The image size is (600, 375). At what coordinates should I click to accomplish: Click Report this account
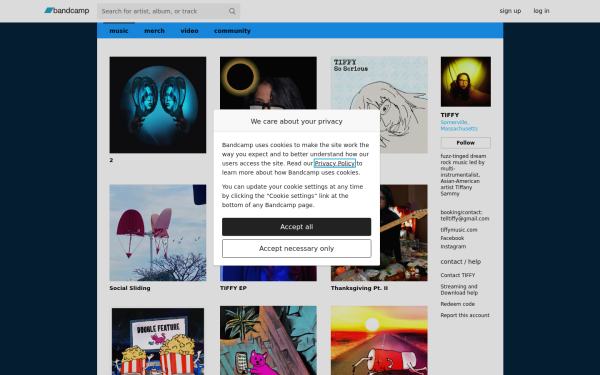point(465,315)
